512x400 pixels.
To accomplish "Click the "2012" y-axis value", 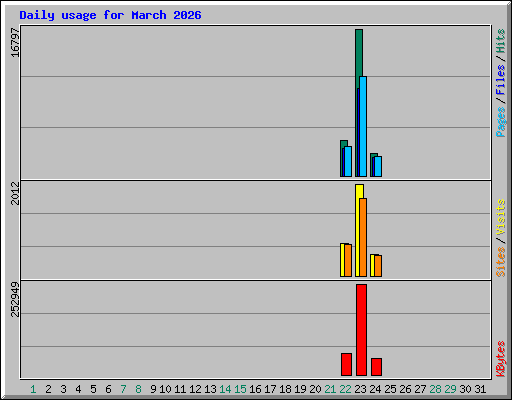I will [15, 193].
